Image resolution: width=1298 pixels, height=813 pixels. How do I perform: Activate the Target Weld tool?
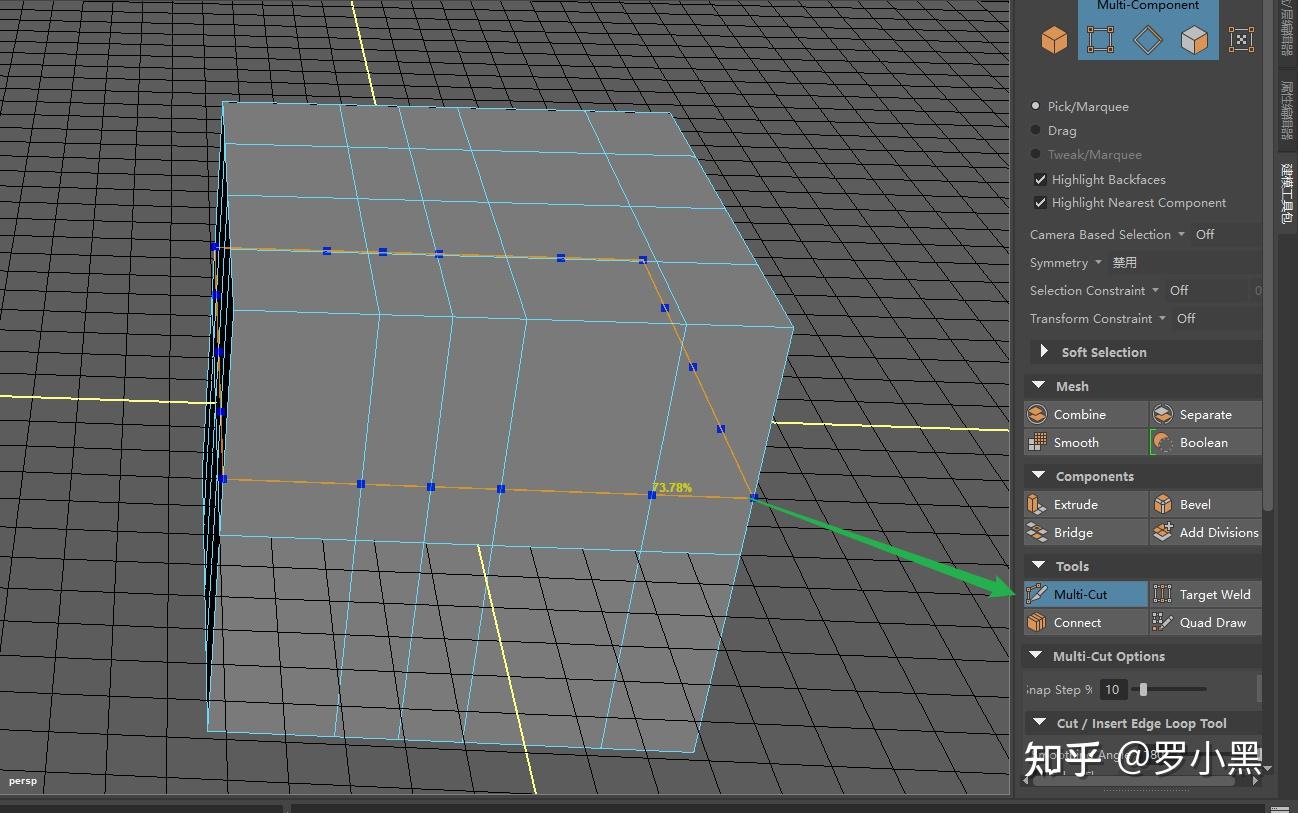[1206, 594]
